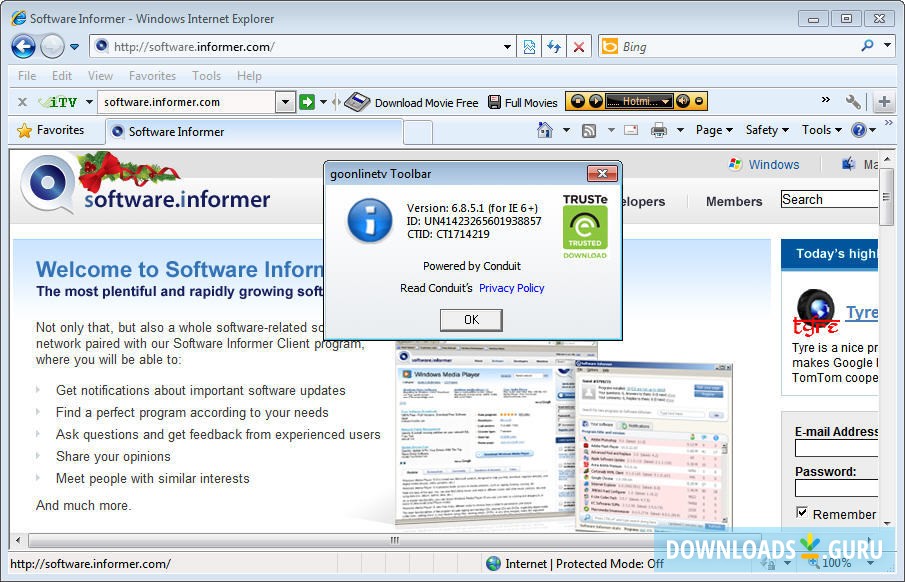The image size is (905, 582).
Task: Open the View menu
Action: tap(100, 76)
